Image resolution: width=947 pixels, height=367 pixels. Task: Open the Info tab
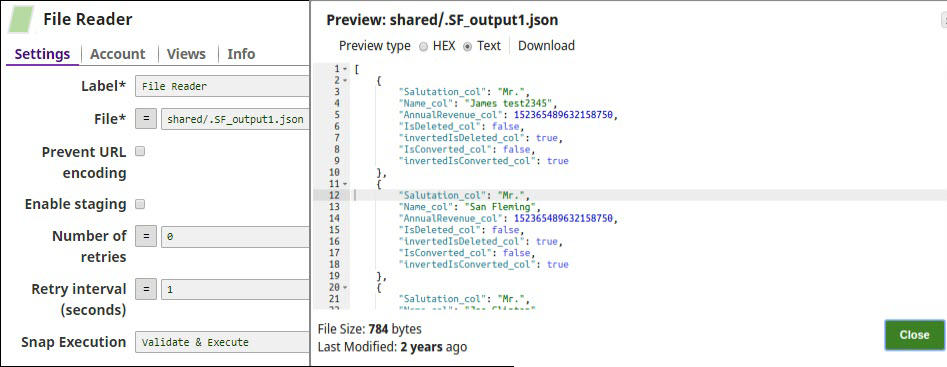point(241,54)
